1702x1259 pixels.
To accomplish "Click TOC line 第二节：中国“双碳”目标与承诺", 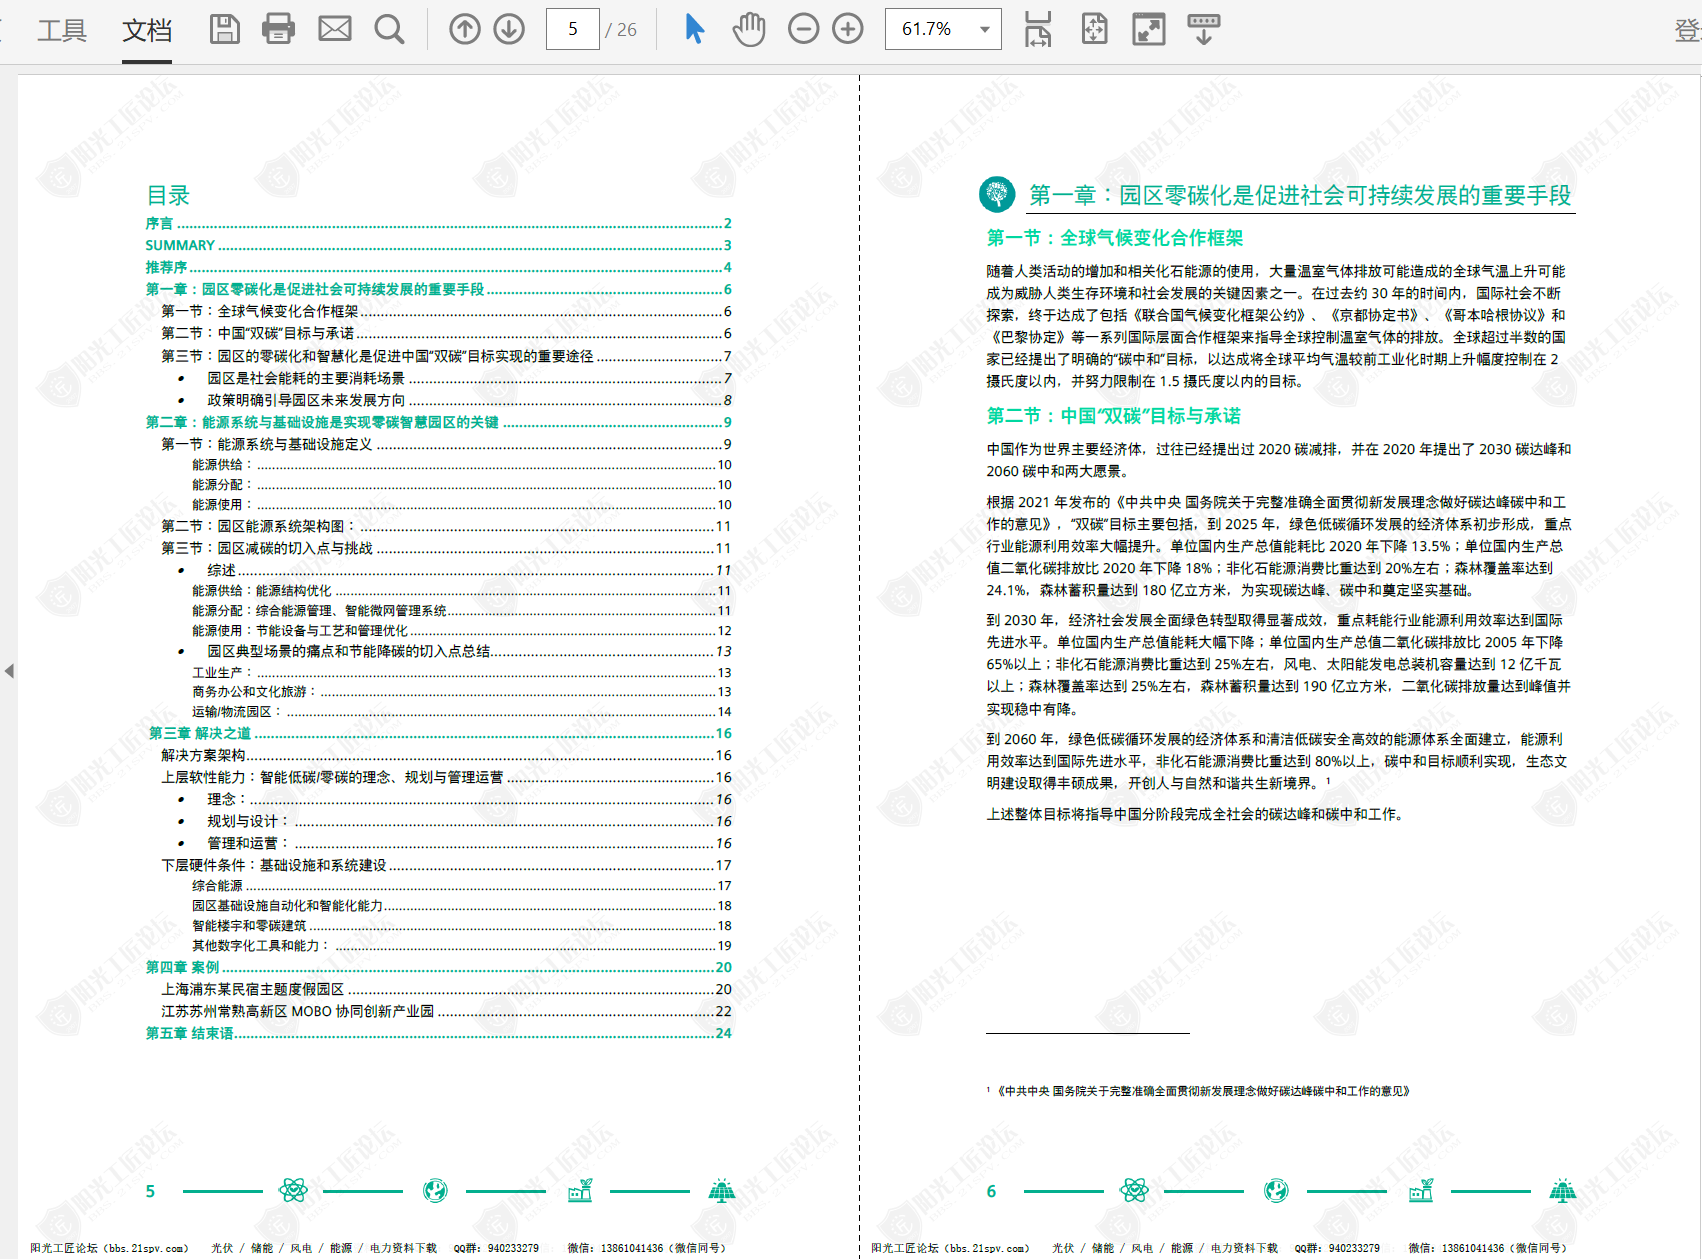I will pos(446,333).
